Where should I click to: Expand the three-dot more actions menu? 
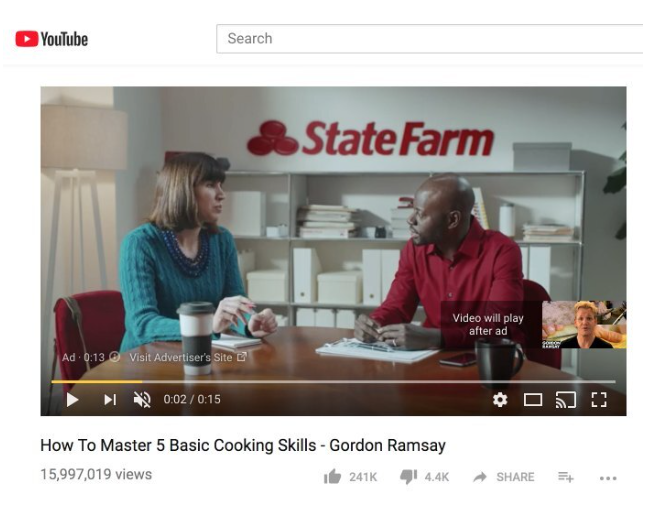coord(608,478)
